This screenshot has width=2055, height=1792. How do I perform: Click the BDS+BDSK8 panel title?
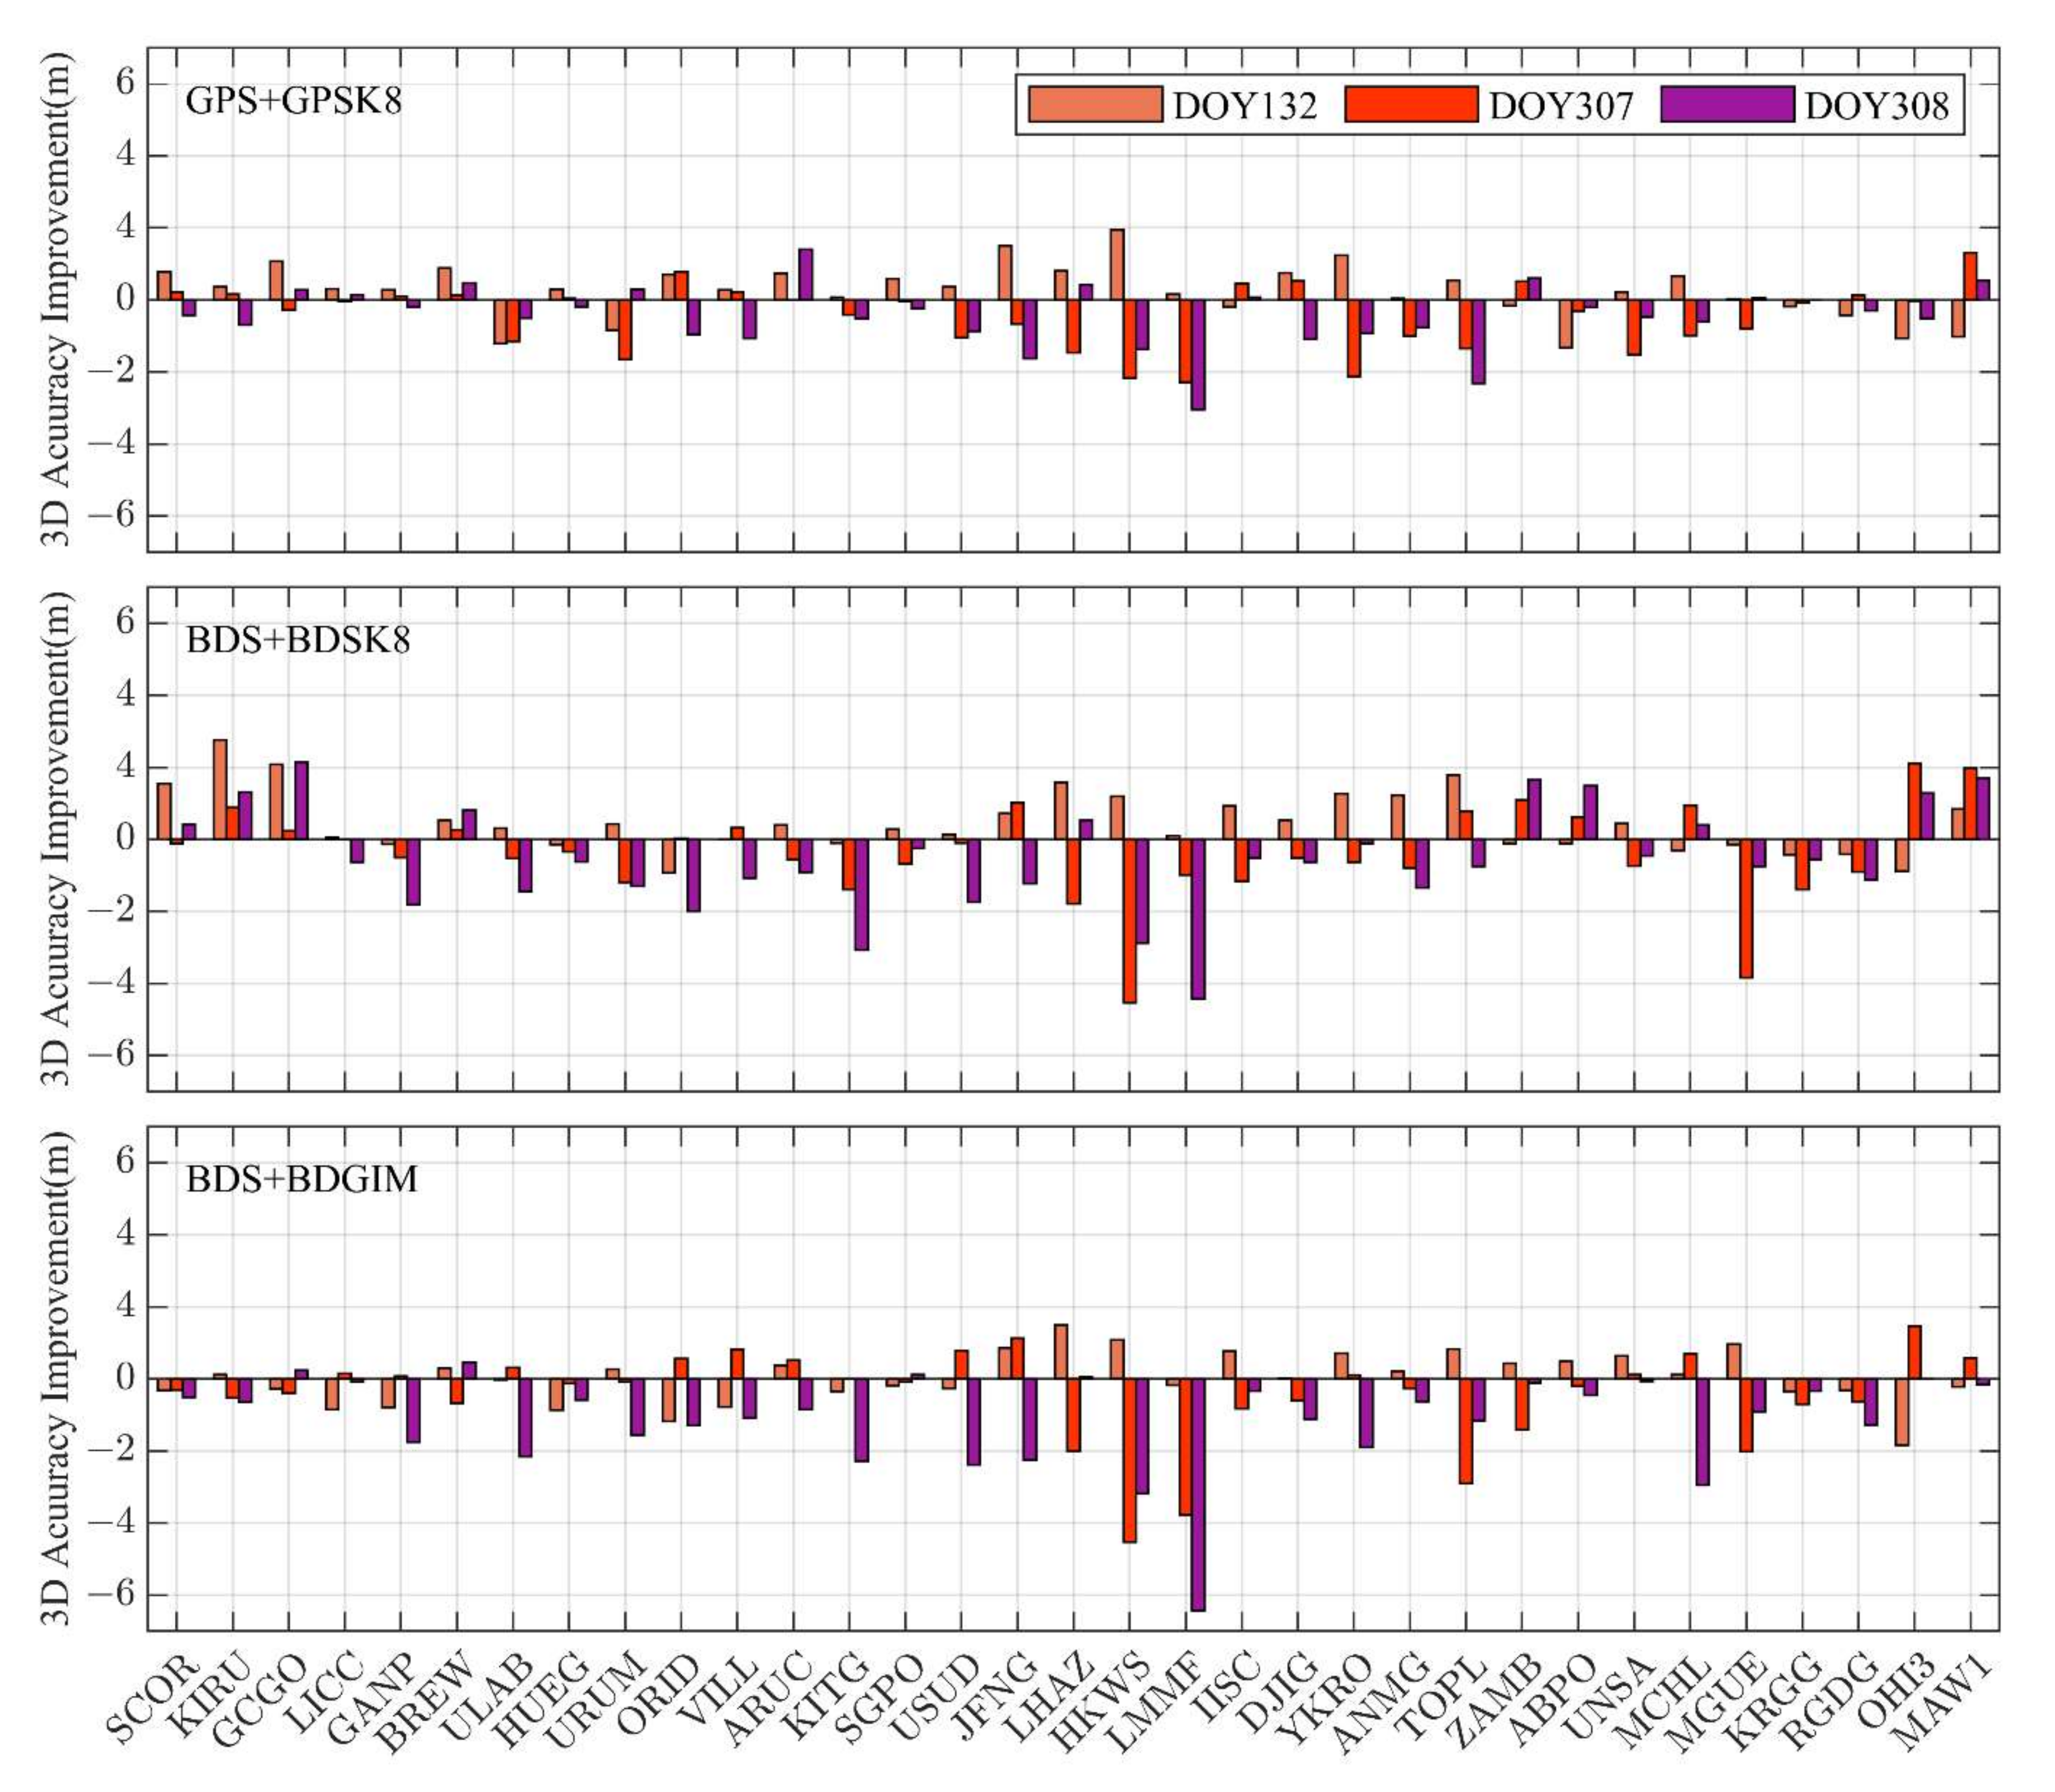(298, 640)
